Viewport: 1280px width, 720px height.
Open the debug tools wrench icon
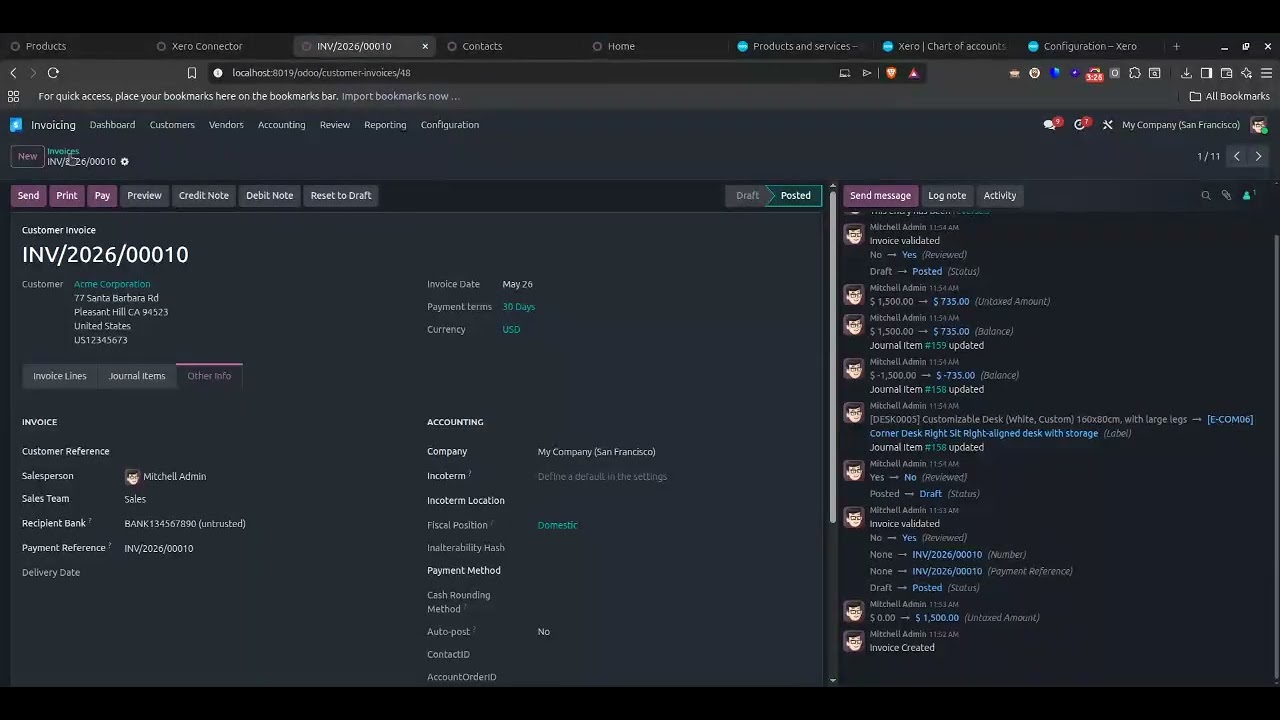tap(1107, 125)
